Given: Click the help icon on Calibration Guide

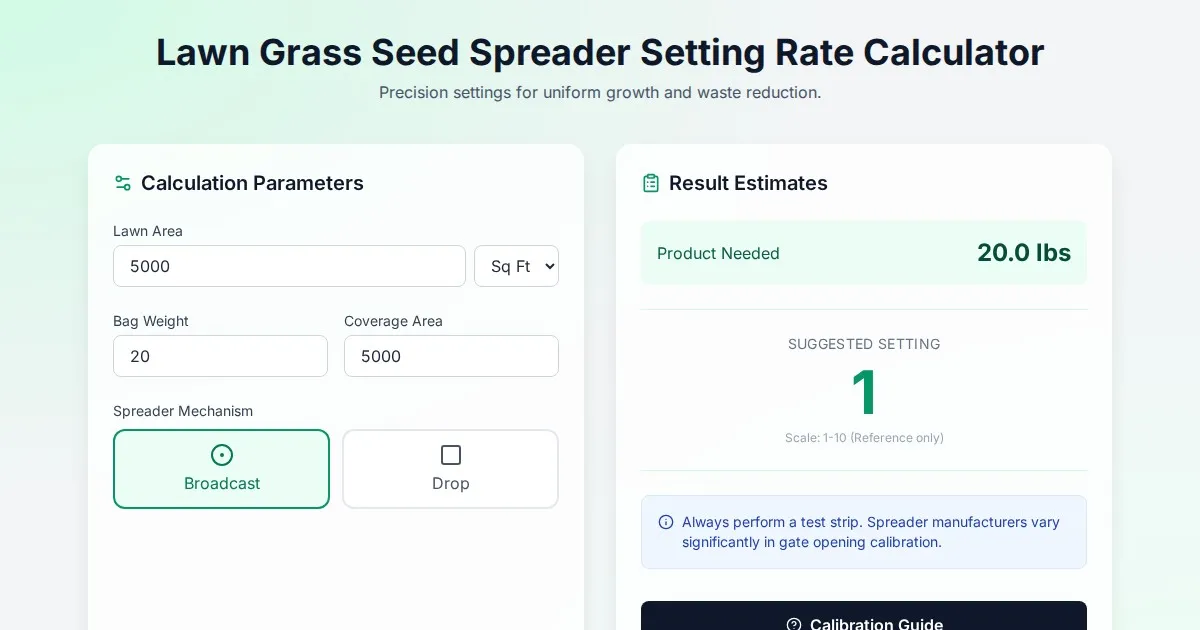Looking at the screenshot, I should coord(794,624).
